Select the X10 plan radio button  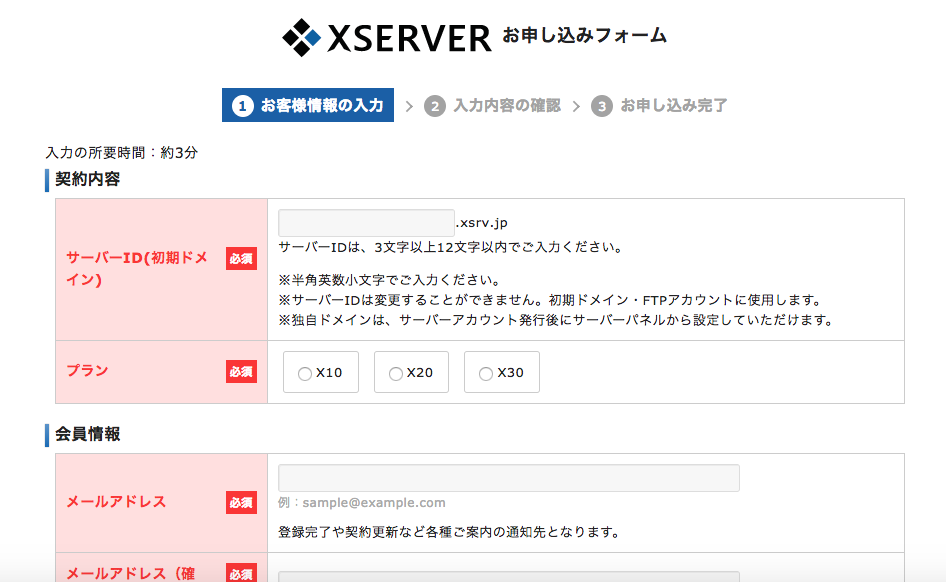coord(305,374)
